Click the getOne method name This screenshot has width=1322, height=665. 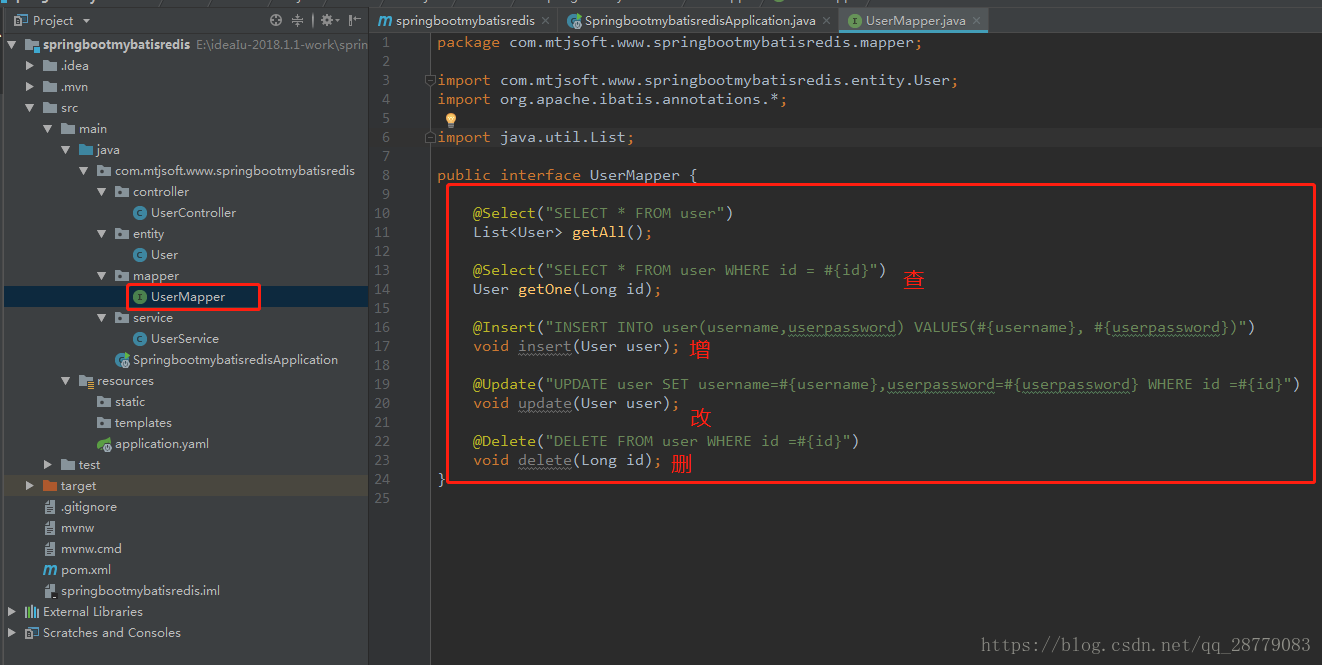coord(545,289)
